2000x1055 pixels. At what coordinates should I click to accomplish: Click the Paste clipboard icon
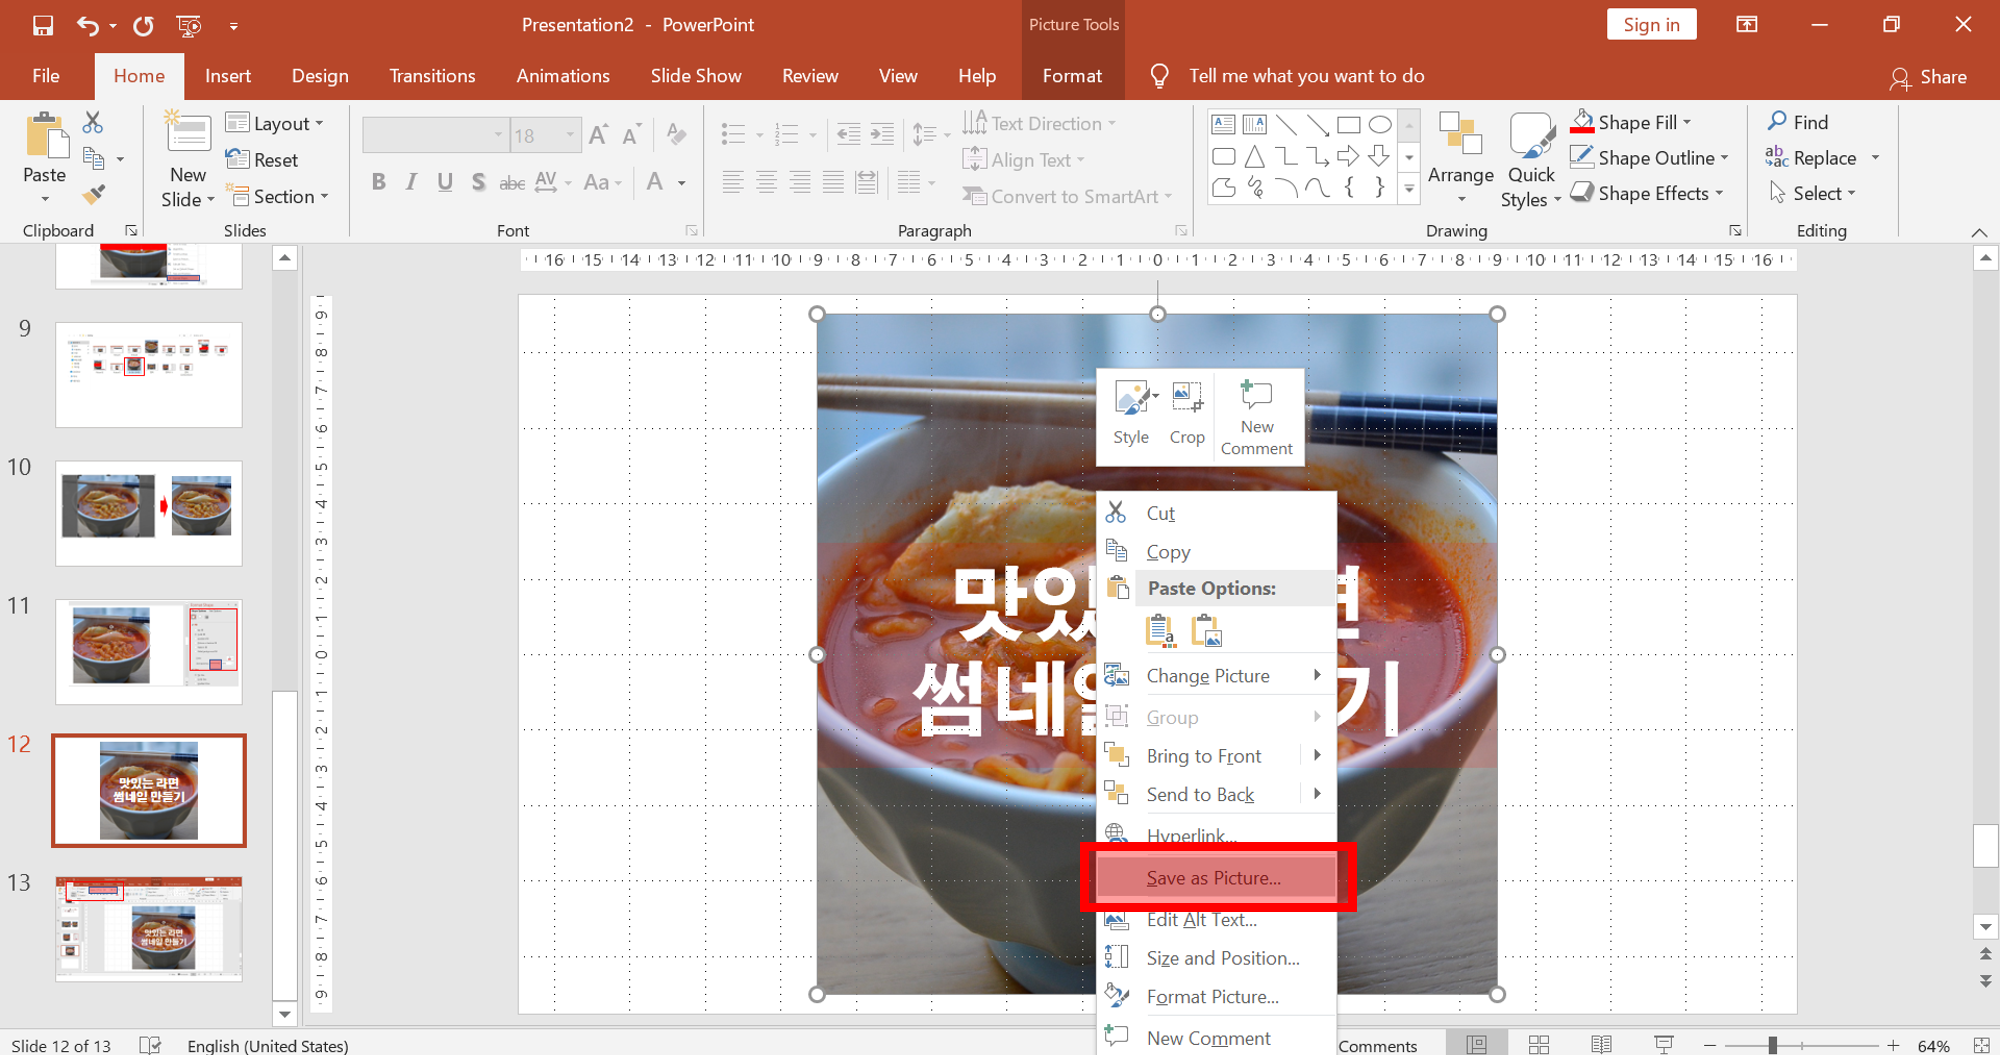pos(45,137)
